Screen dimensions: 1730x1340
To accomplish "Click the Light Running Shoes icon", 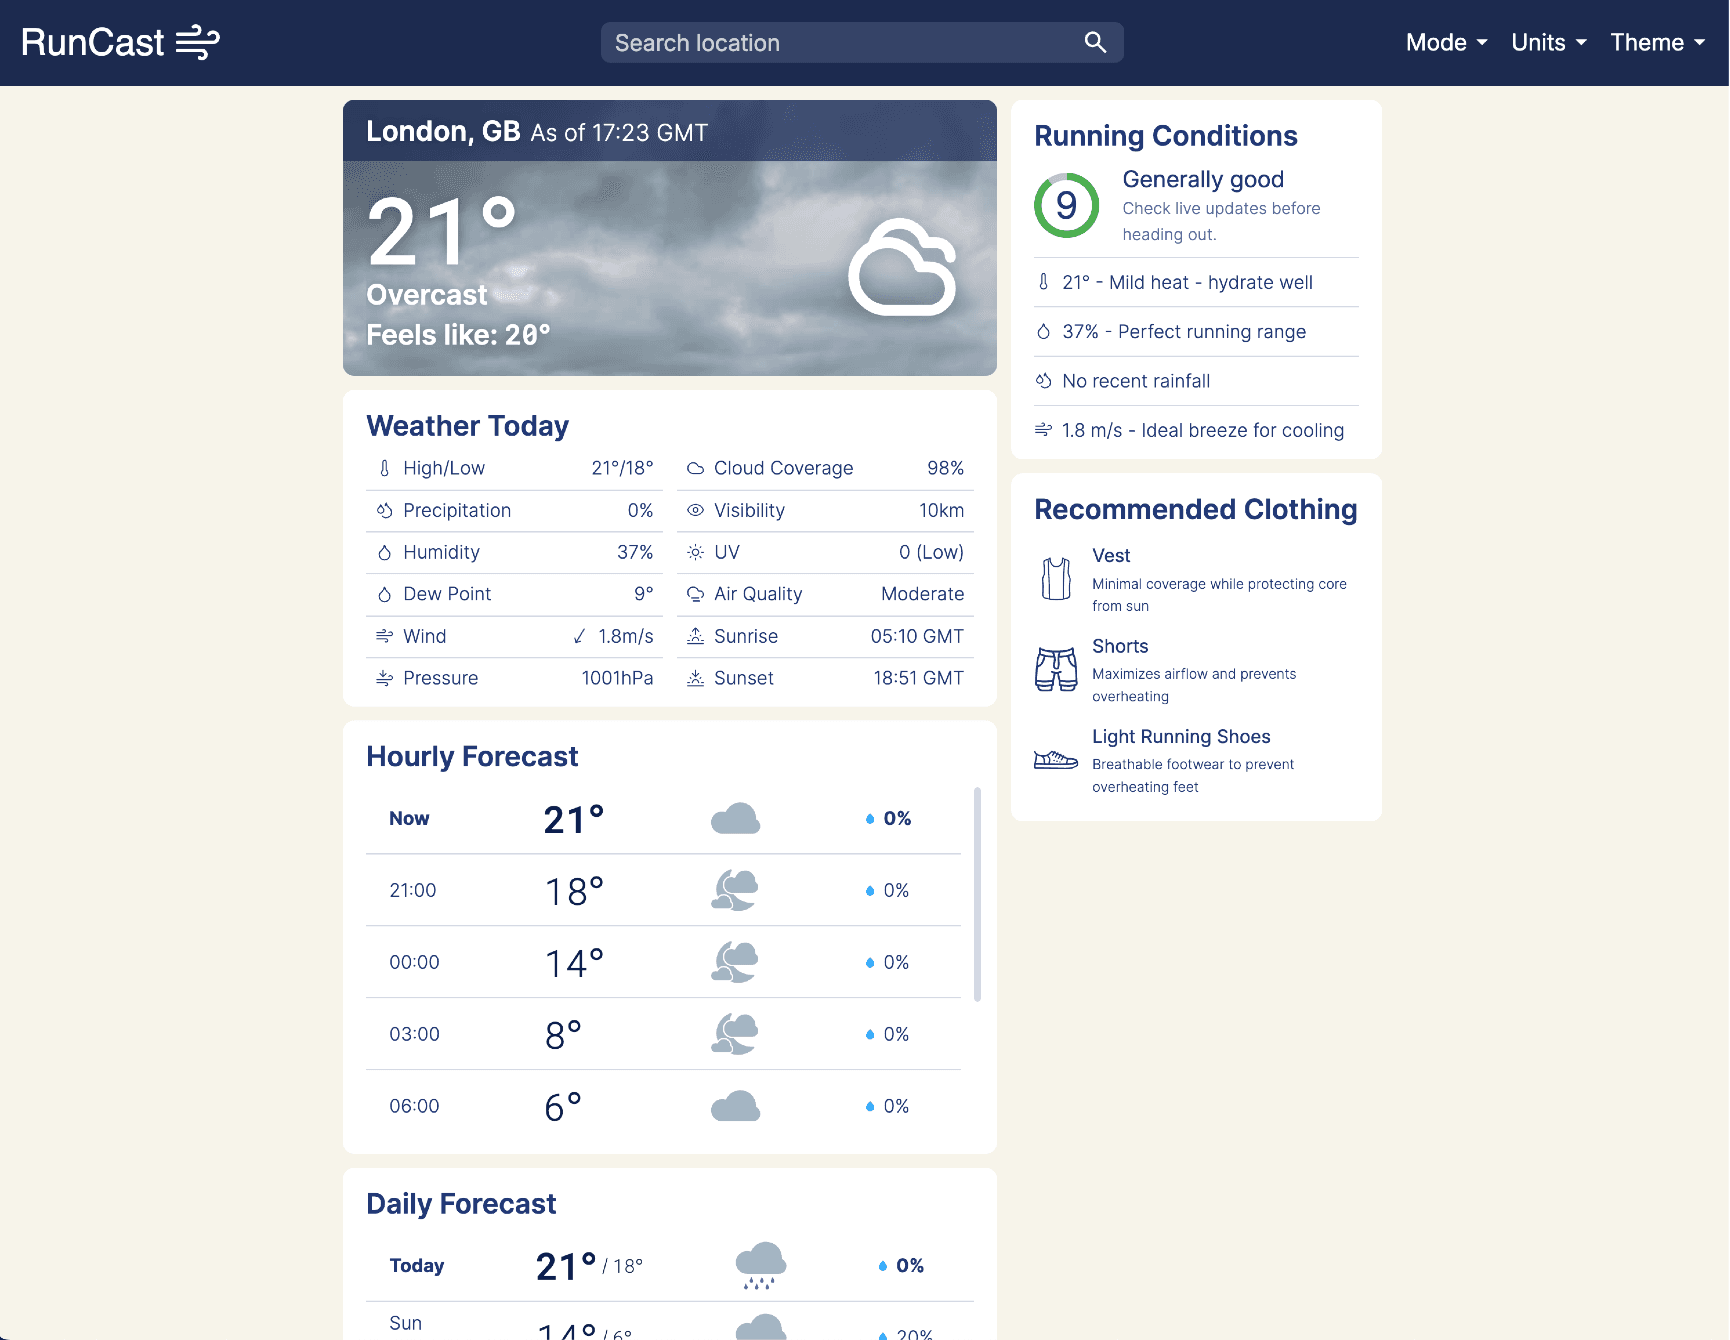I will pos(1056,760).
